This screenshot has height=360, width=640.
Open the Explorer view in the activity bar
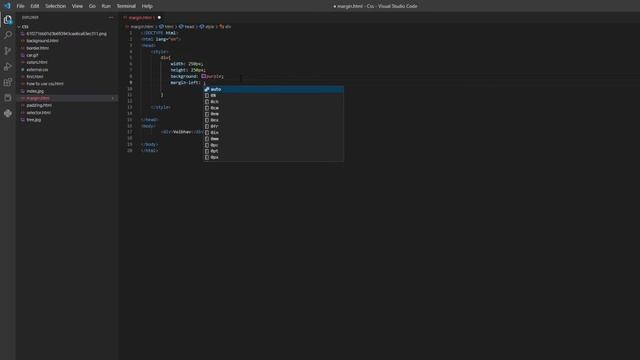coord(8,20)
